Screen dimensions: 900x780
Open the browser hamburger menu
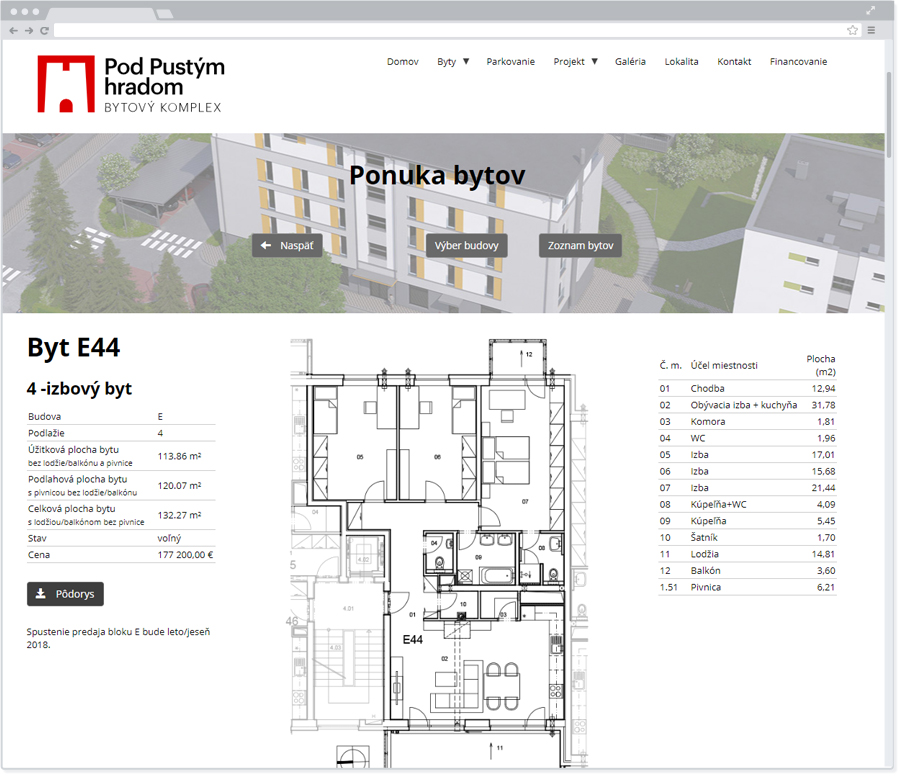871,31
